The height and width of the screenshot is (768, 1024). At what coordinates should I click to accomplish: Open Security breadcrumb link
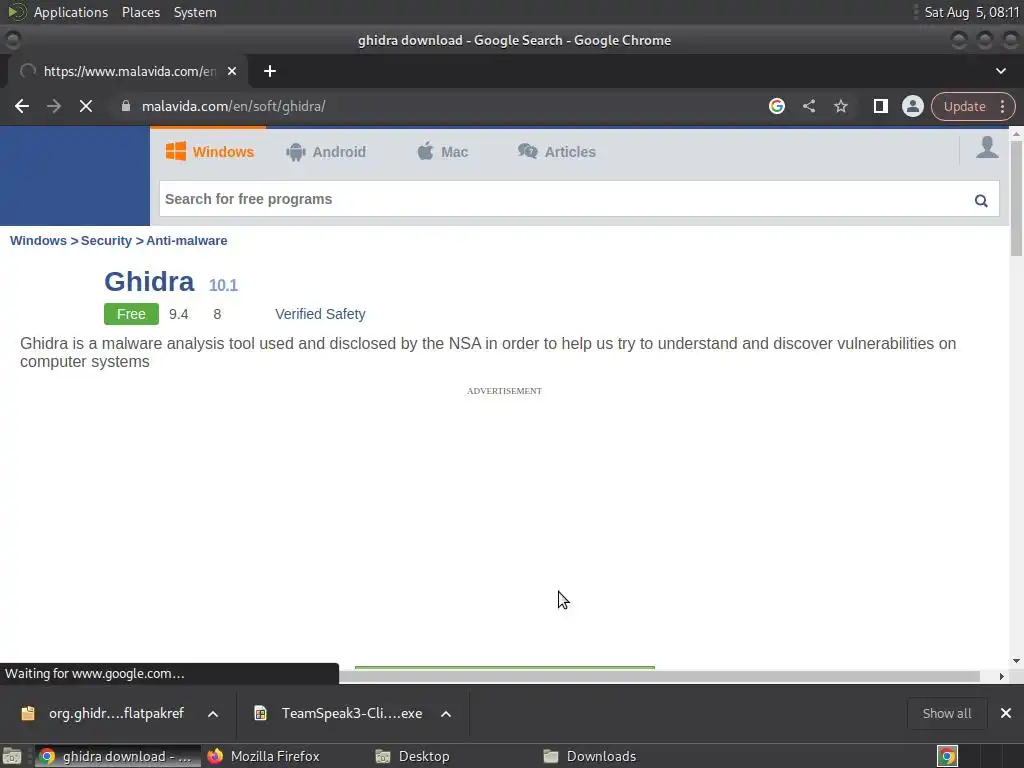(x=106, y=240)
